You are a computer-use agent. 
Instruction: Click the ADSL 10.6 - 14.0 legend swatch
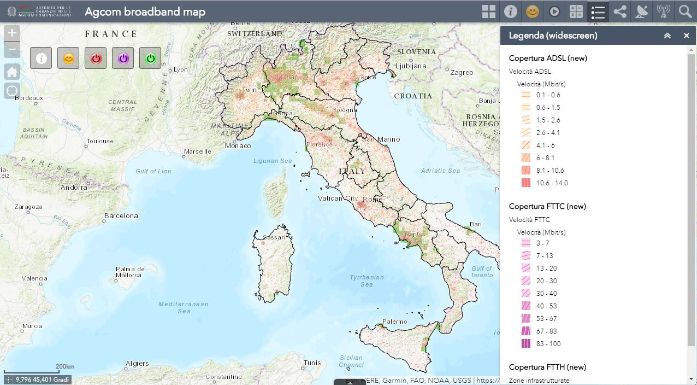tap(526, 183)
